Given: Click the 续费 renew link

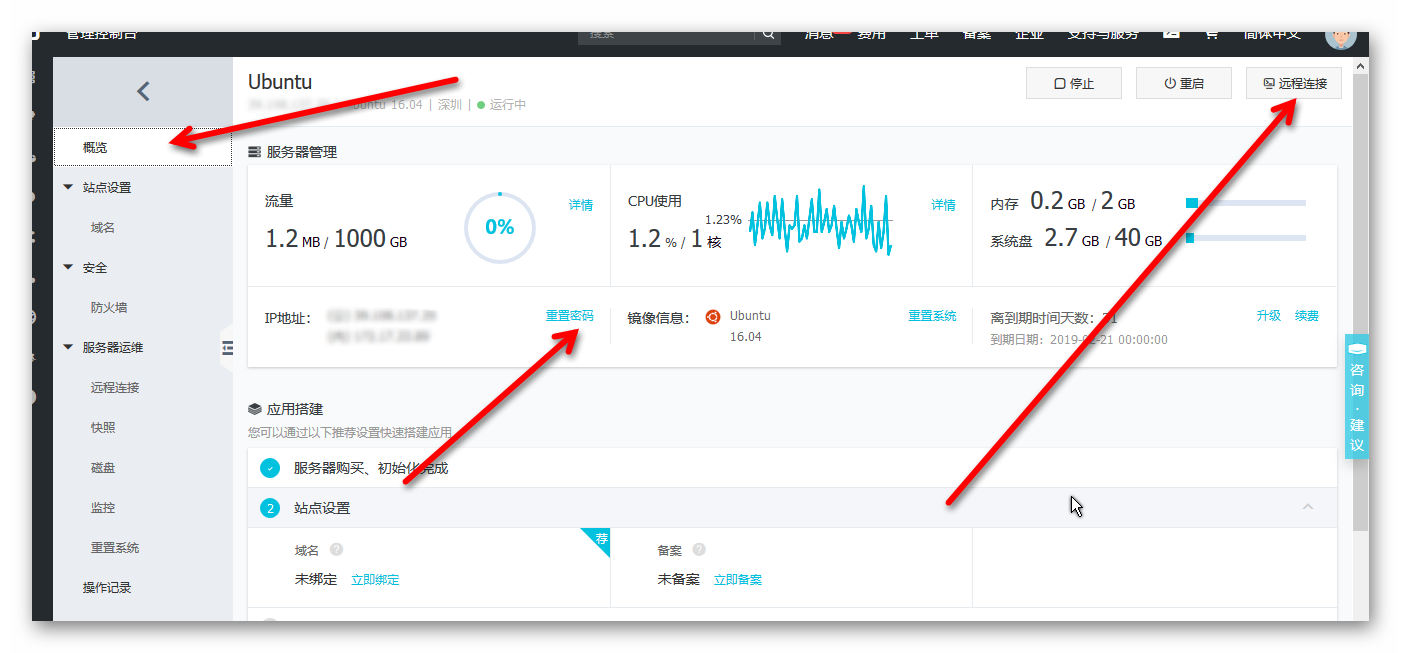Looking at the screenshot, I should pyautogui.click(x=1307, y=316).
